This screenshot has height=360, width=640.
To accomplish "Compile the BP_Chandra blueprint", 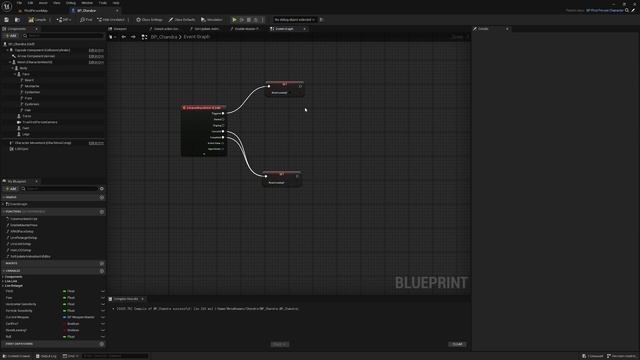I will (38, 20).
